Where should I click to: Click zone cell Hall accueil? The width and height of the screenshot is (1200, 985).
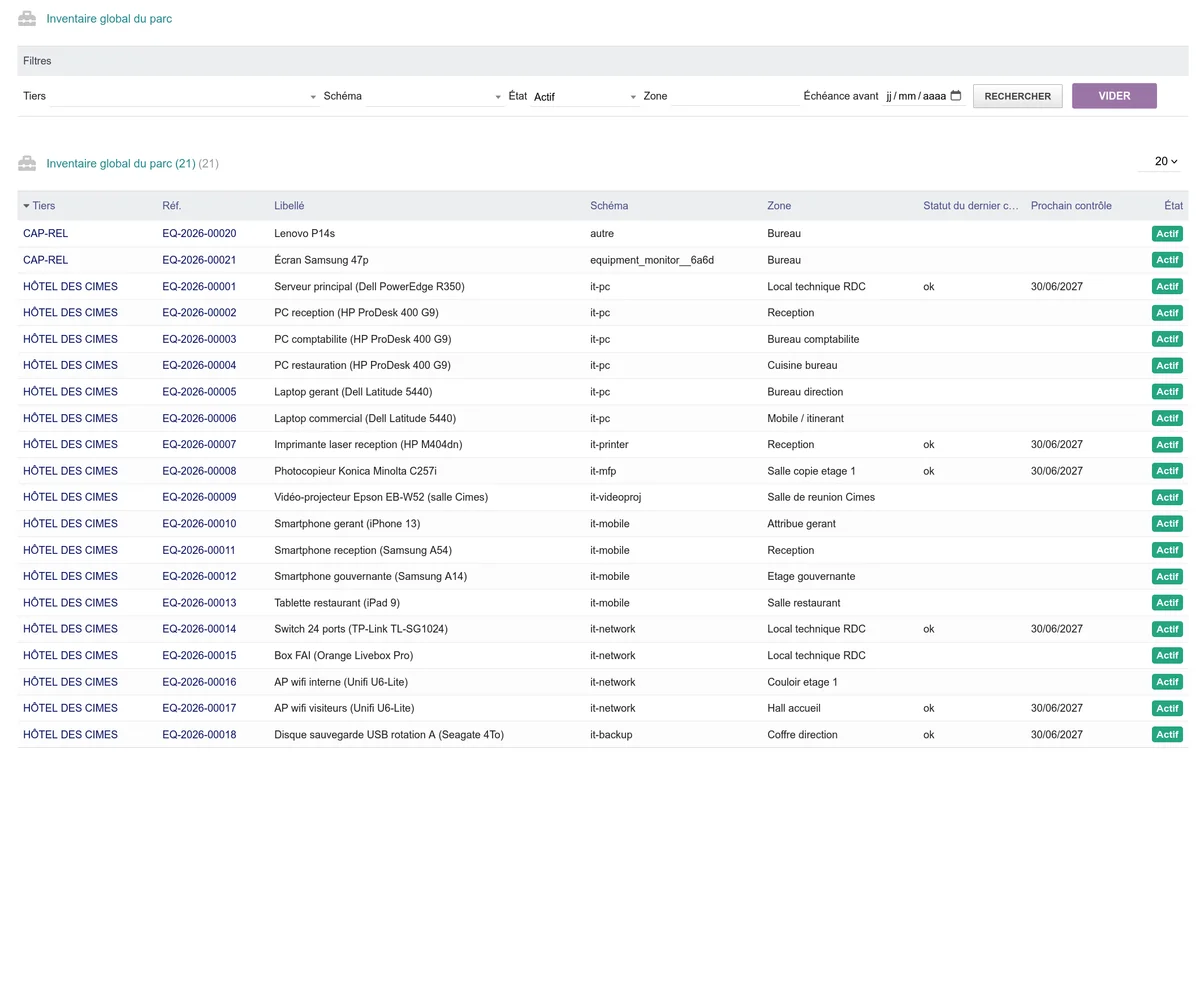point(794,708)
